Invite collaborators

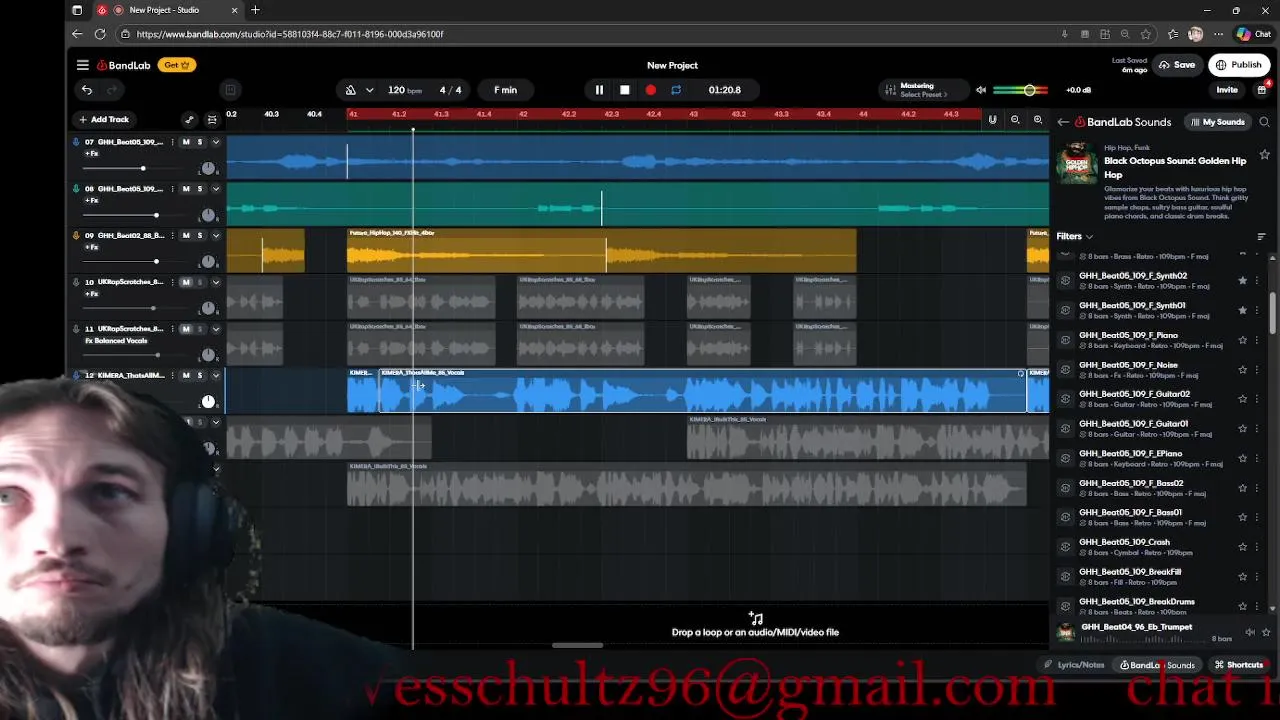tap(1227, 90)
